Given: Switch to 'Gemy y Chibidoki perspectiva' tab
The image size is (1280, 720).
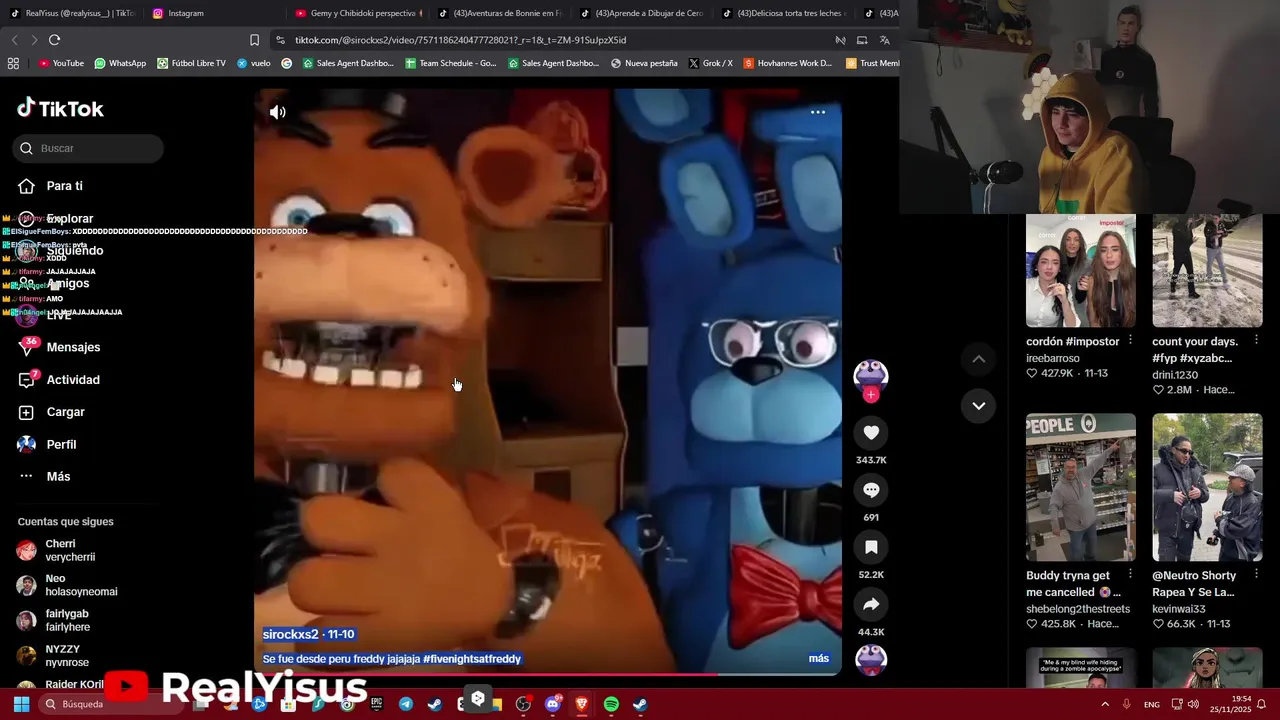Looking at the screenshot, I should [x=360, y=13].
